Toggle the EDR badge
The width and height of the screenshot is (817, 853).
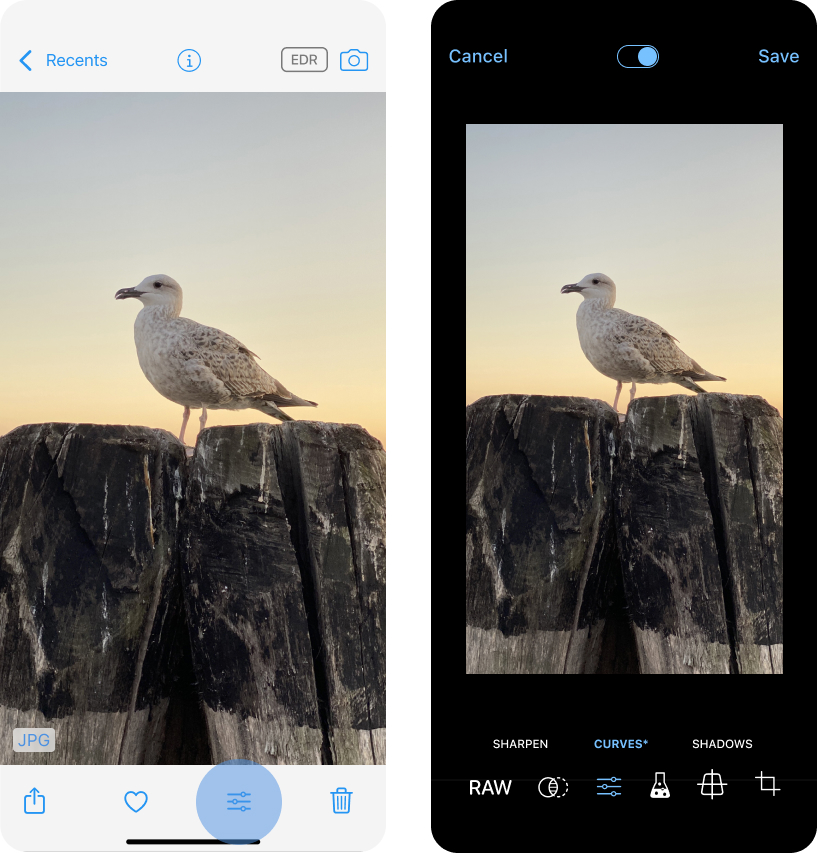[304, 60]
